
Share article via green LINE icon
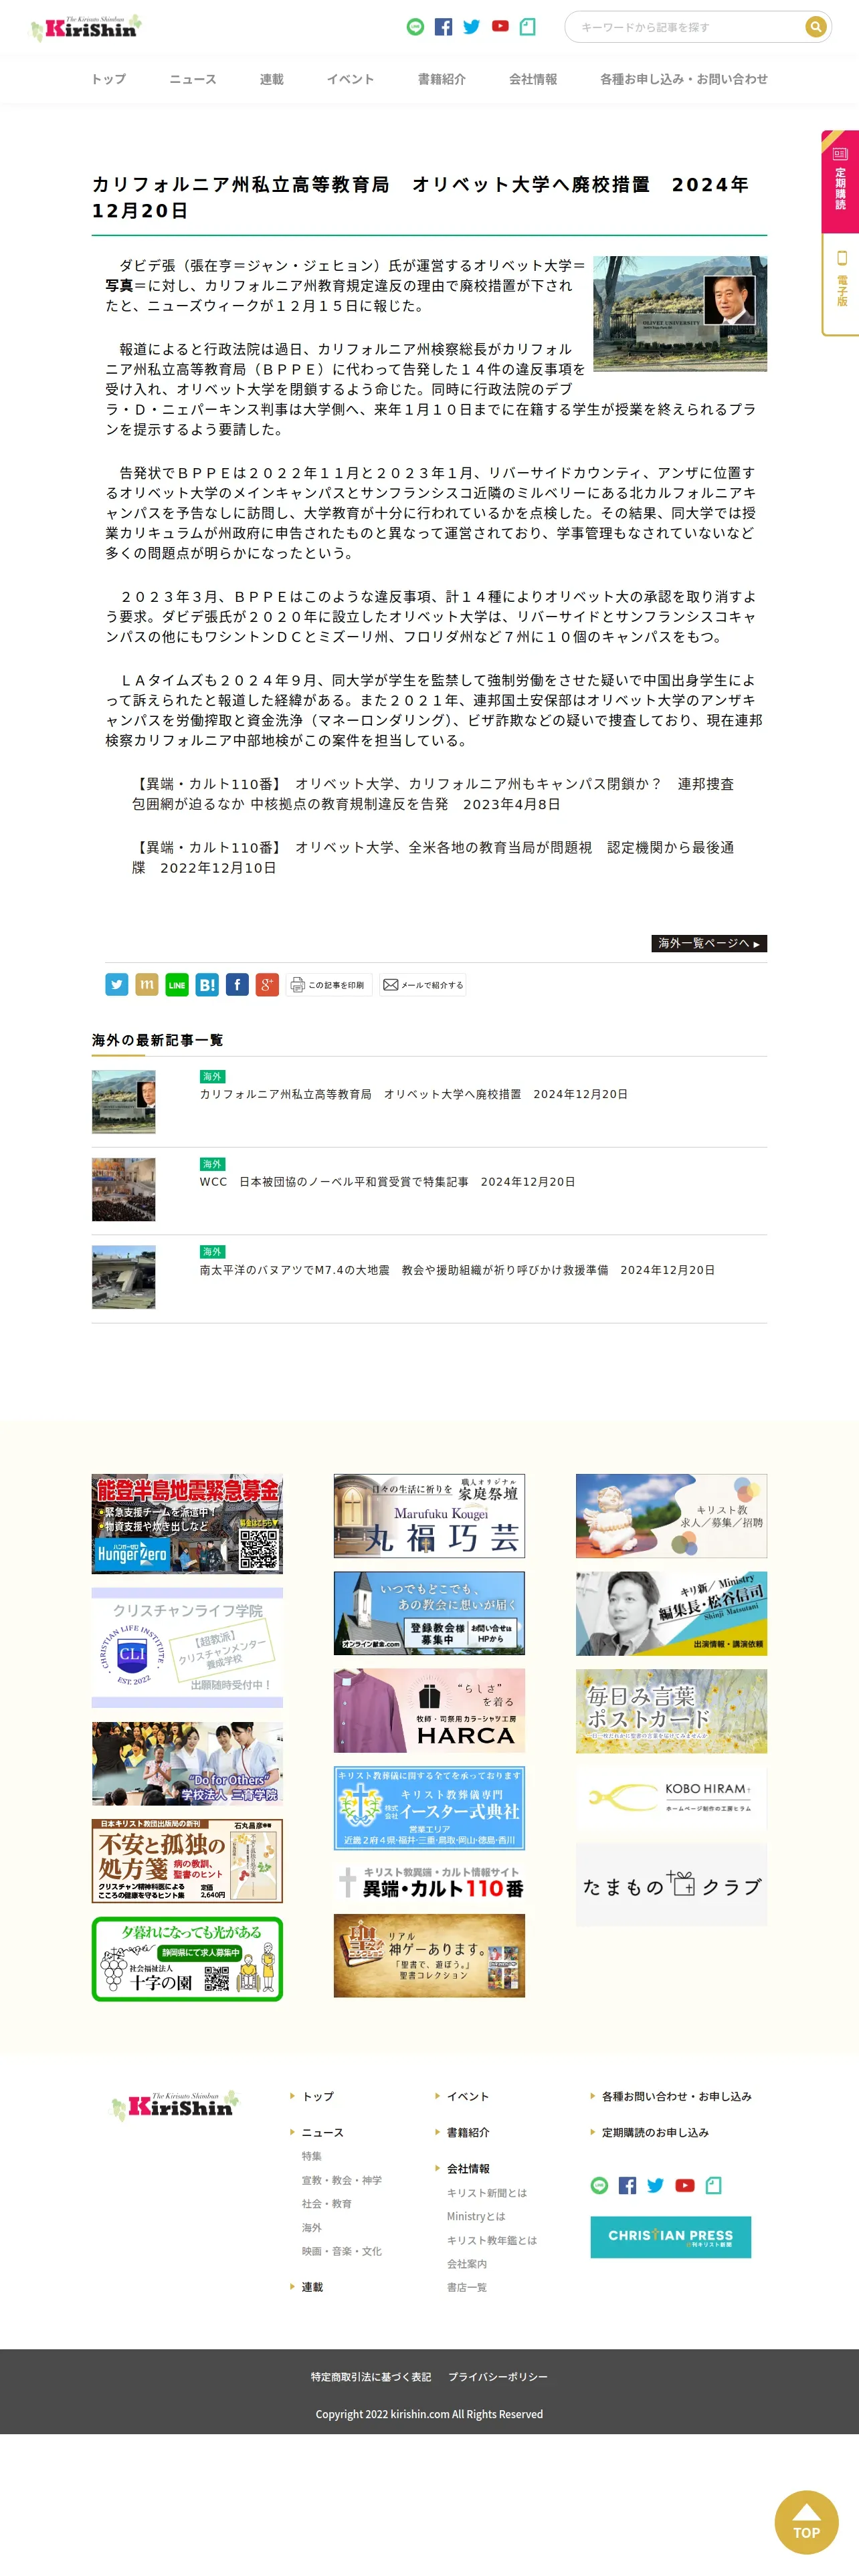click(177, 985)
